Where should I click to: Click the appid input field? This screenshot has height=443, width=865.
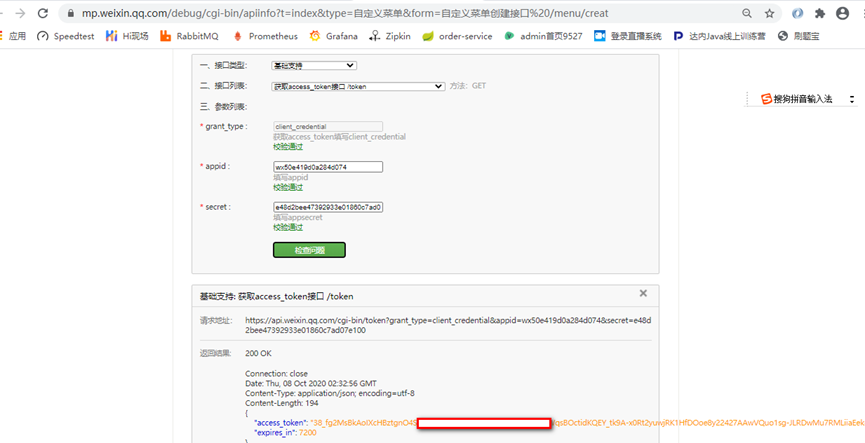click(x=328, y=167)
